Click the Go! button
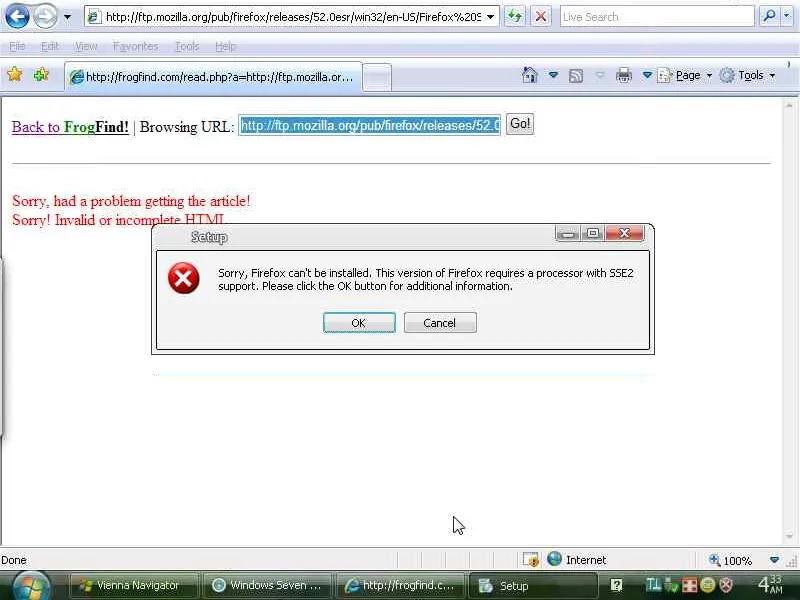The image size is (800, 600). [520, 124]
